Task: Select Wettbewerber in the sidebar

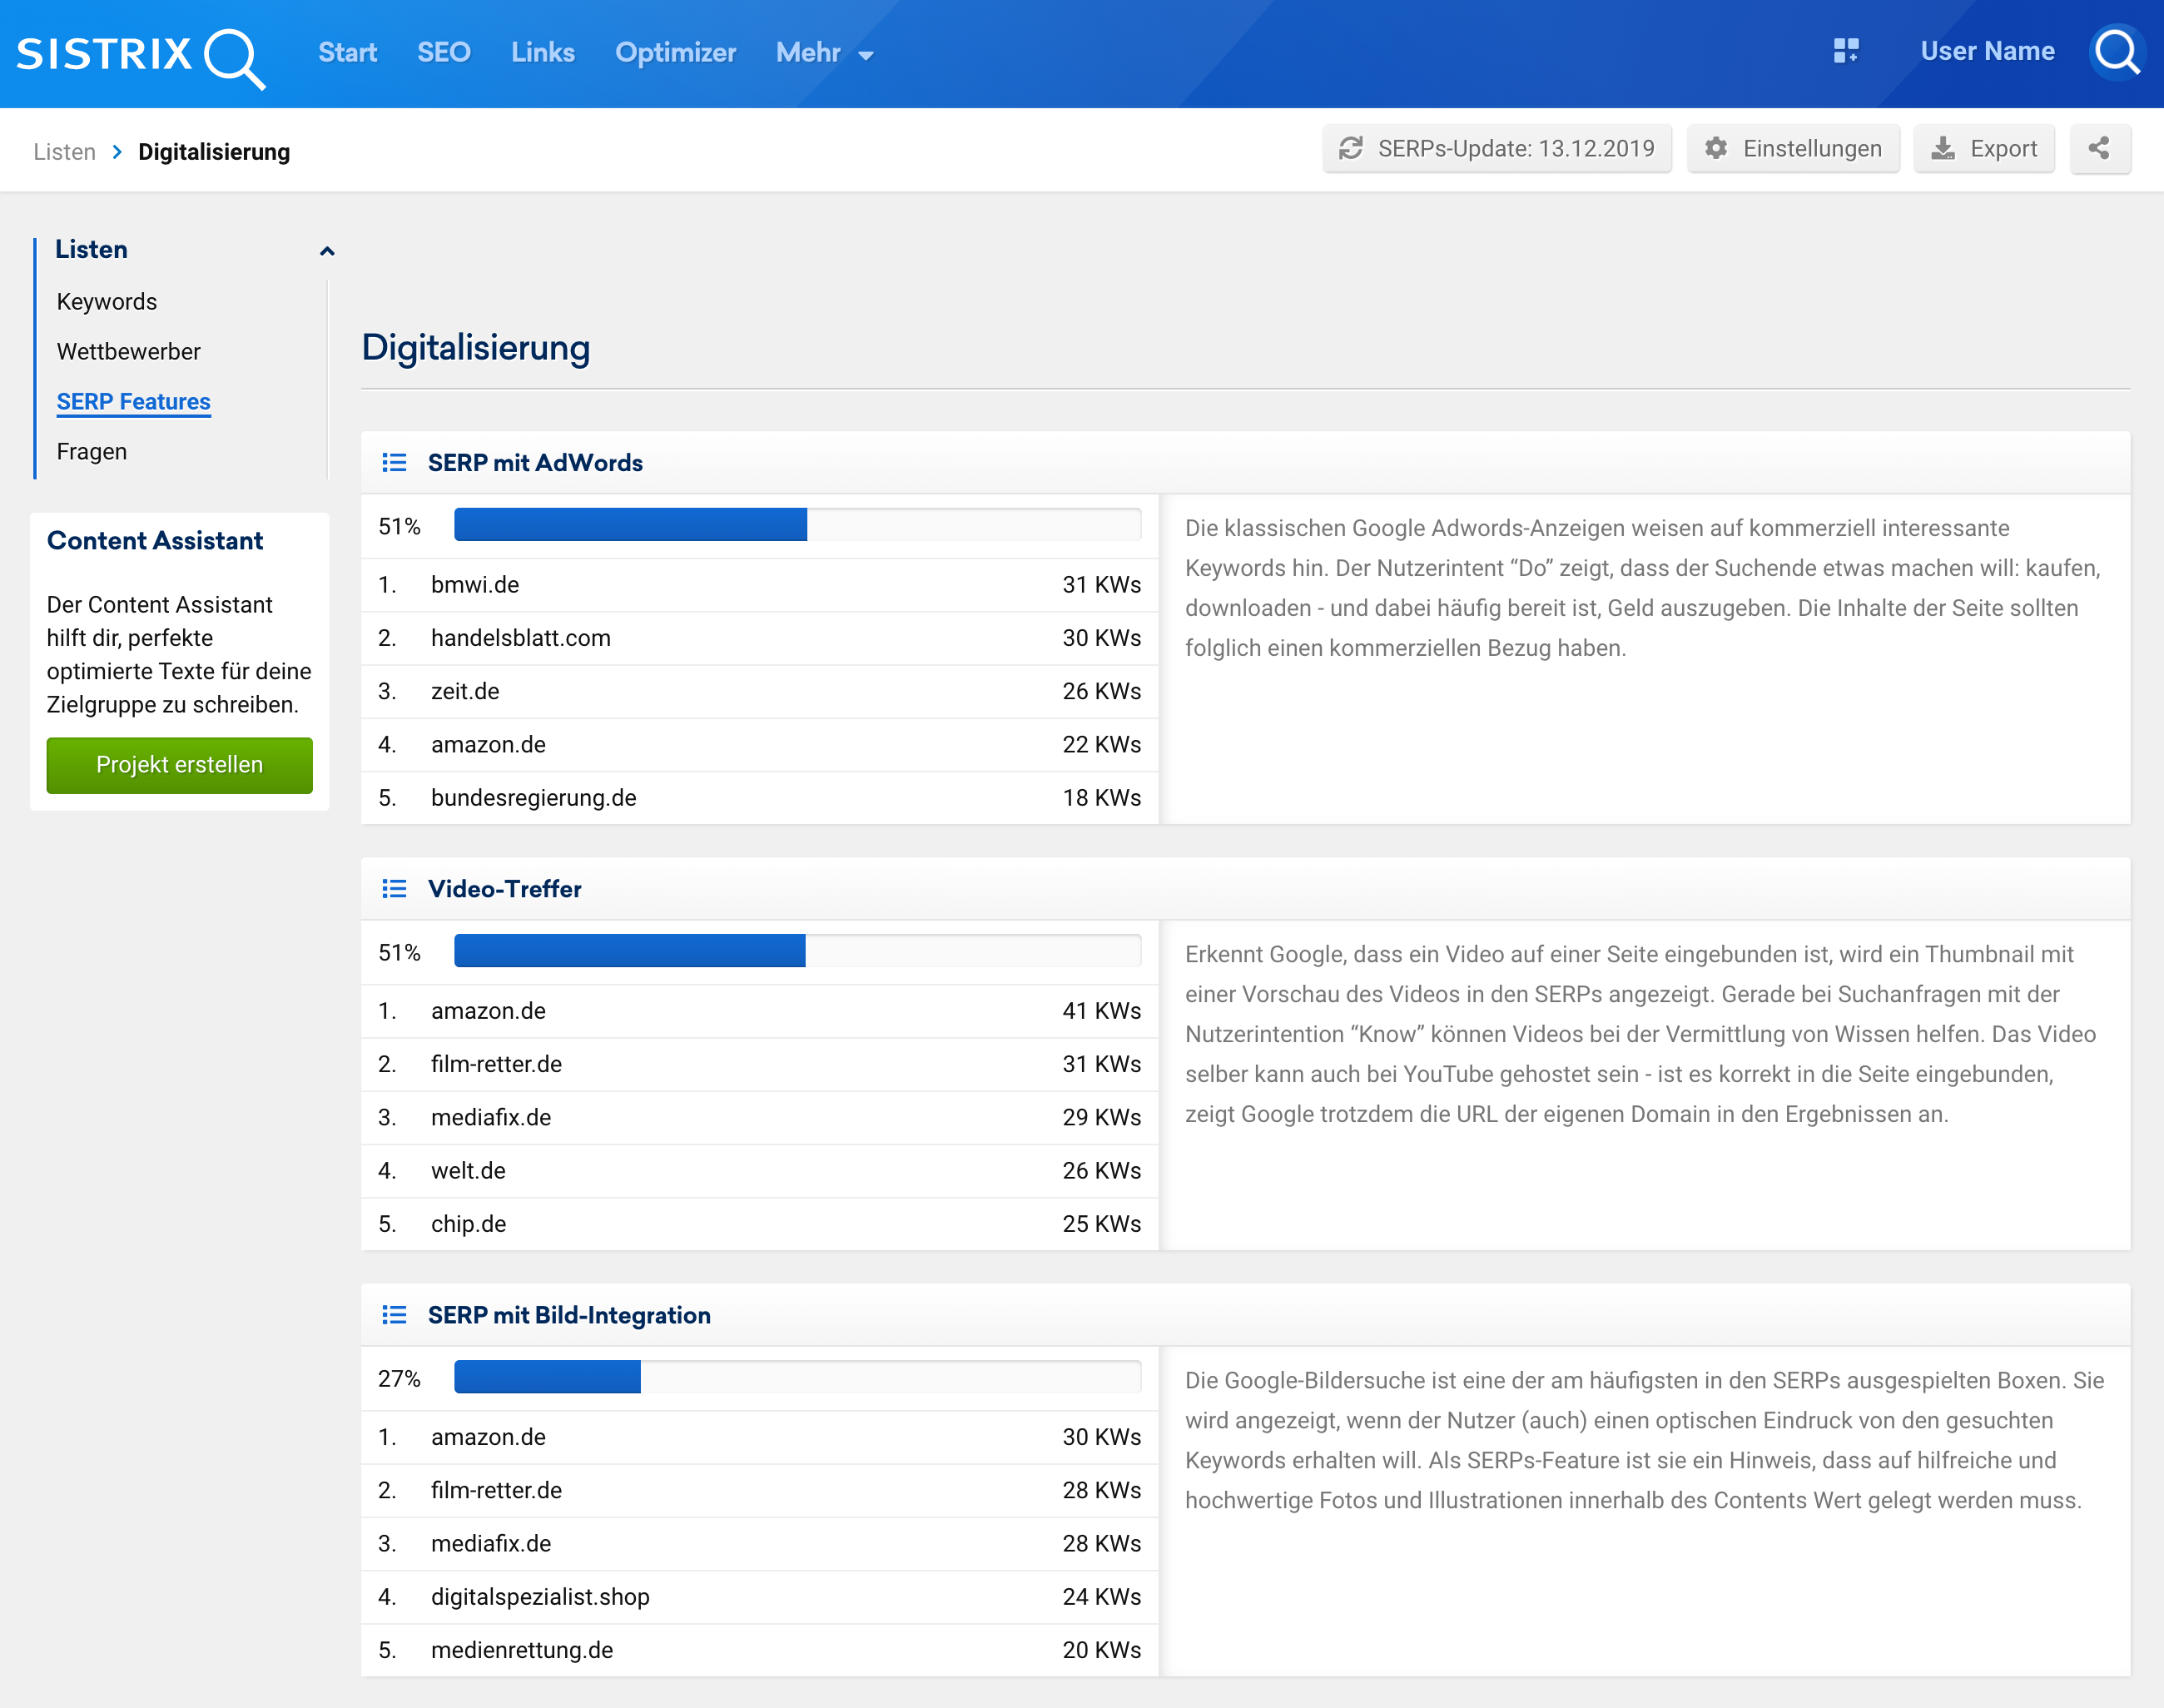Action: (x=128, y=352)
